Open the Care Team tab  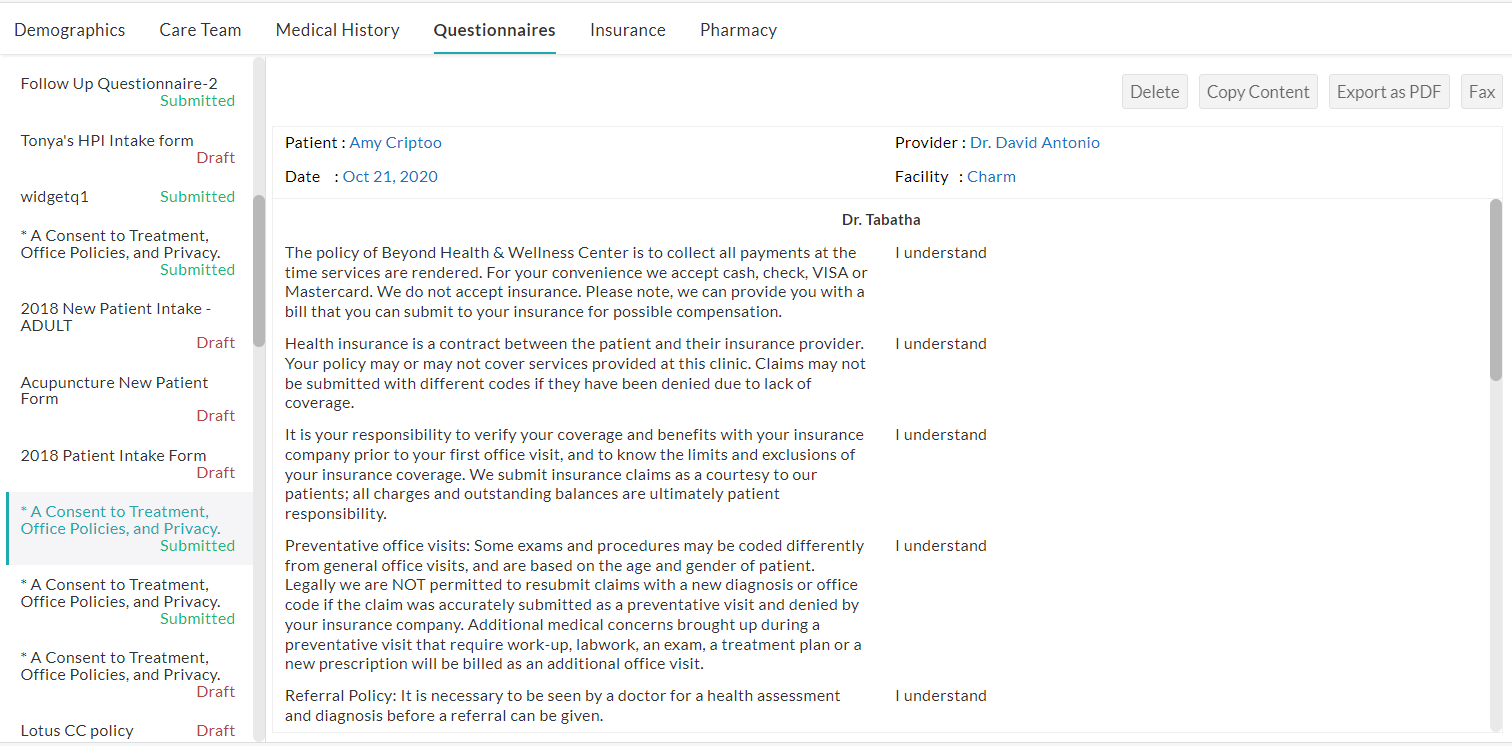coord(200,29)
